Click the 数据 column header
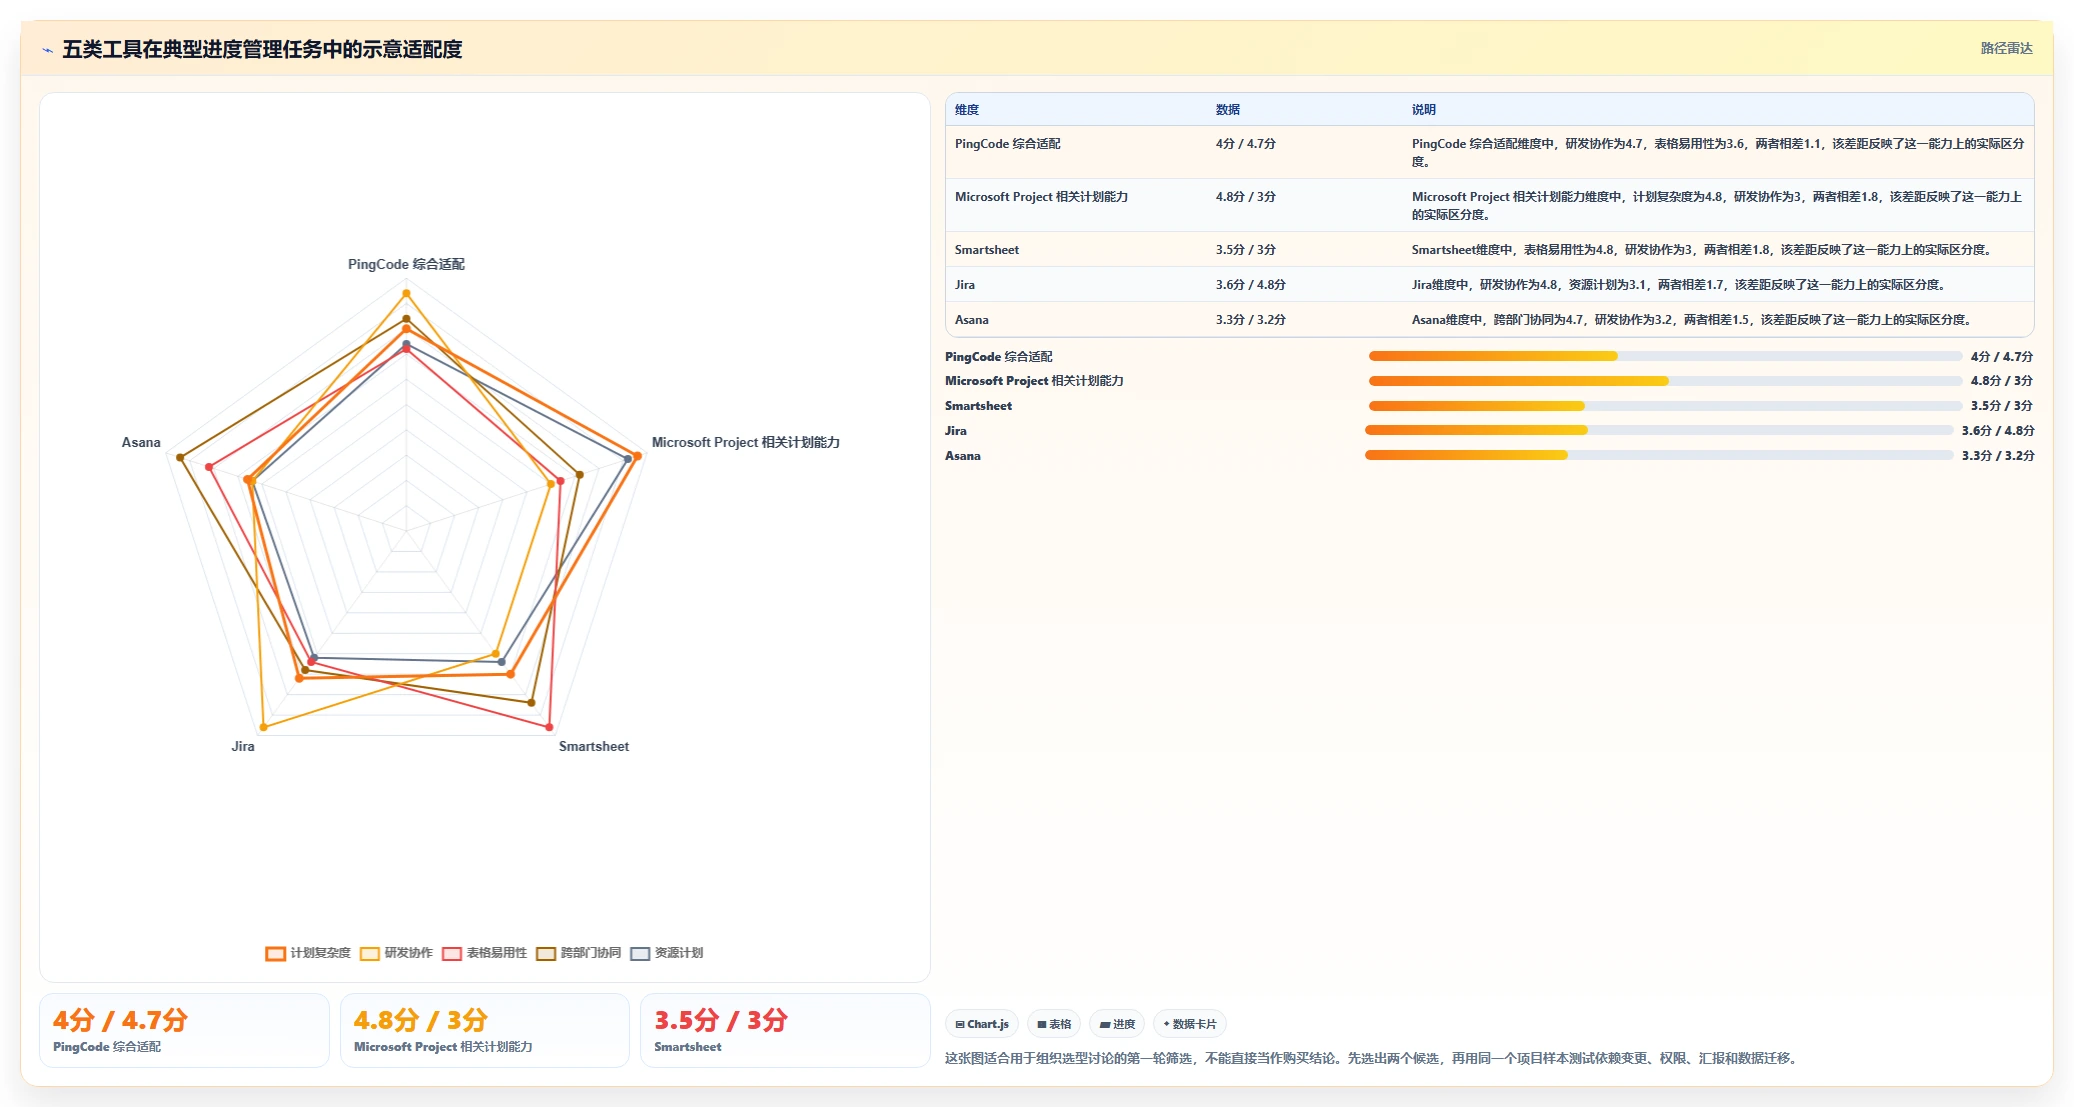2074x1107 pixels. click(1228, 110)
